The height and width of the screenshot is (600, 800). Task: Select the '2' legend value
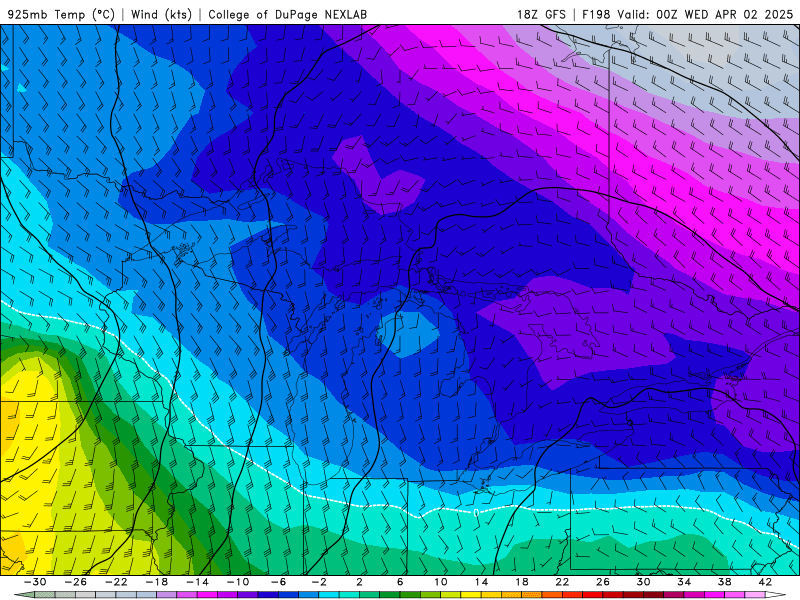click(359, 582)
